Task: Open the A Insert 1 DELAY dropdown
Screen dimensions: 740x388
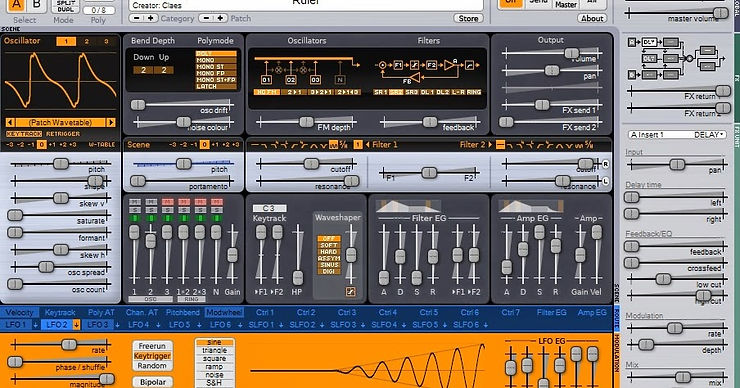Action: 677,135
